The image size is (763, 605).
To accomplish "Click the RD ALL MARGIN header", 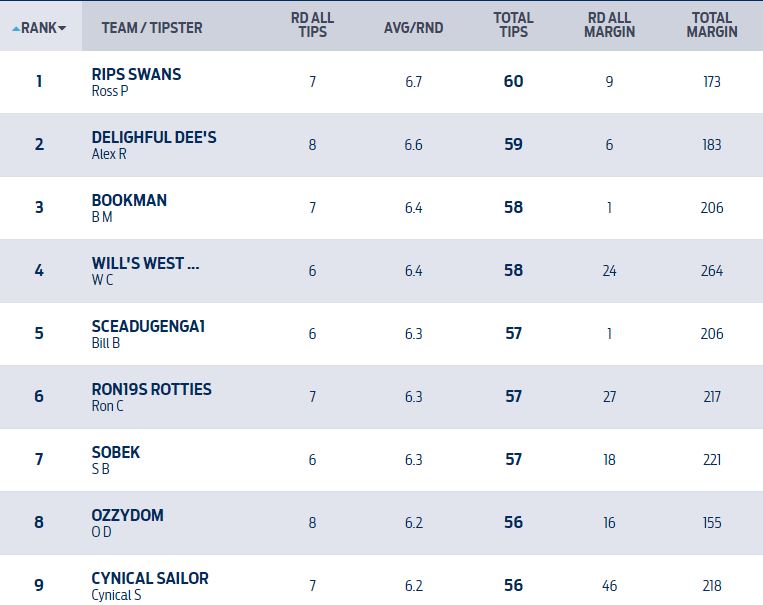I will (610, 25).
